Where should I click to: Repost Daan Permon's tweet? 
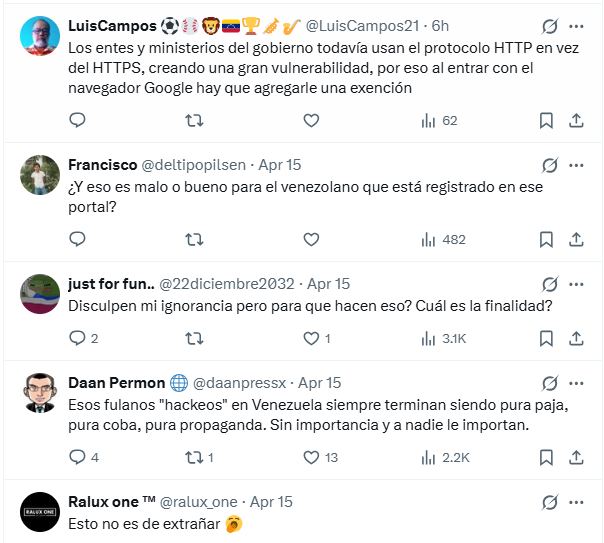click(195, 457)
